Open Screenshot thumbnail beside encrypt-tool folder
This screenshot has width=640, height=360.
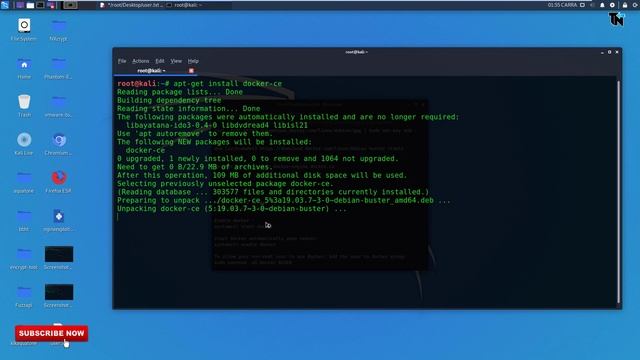[x=59, y=254]
